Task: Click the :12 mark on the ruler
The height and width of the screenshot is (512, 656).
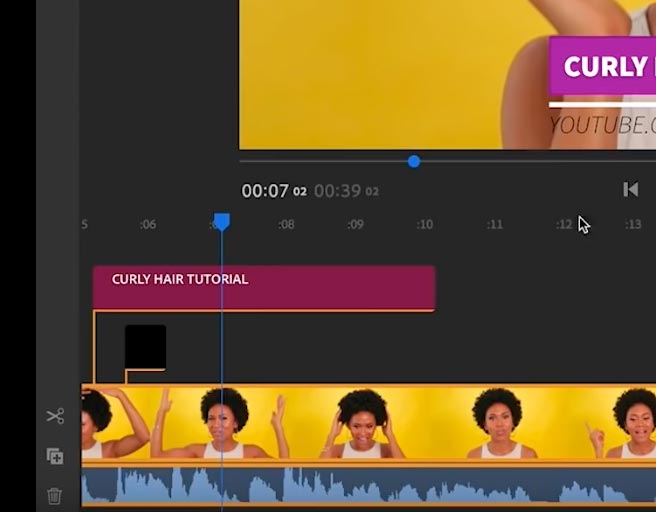Action: click(564, 225)
